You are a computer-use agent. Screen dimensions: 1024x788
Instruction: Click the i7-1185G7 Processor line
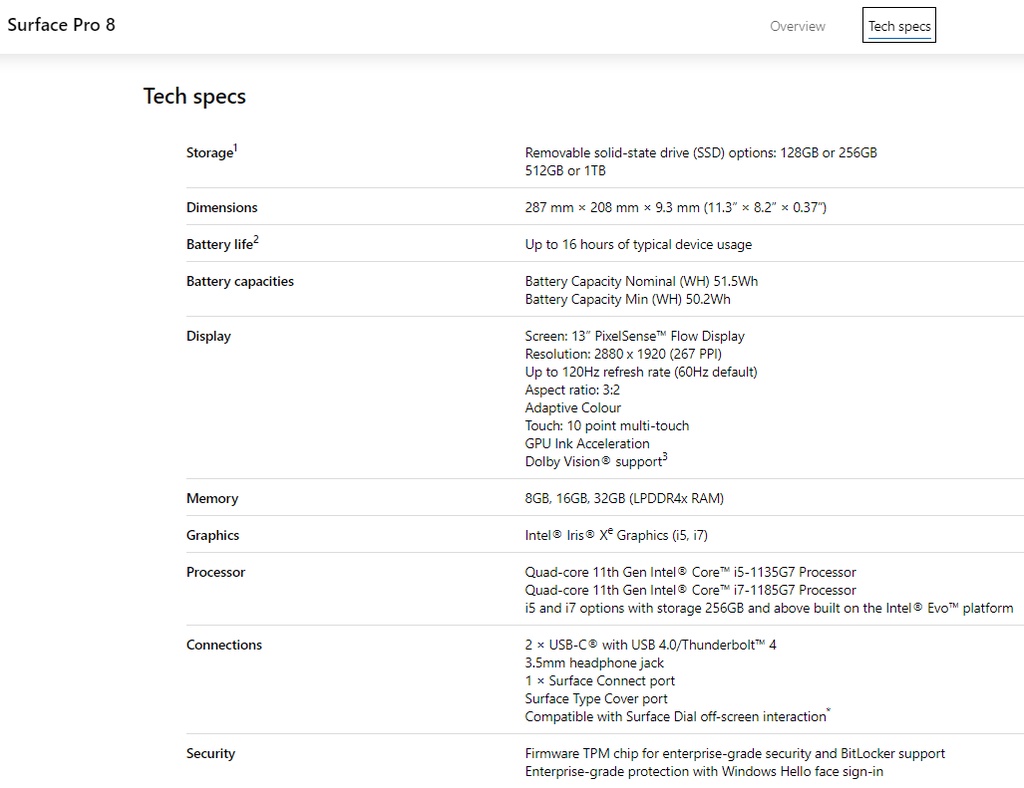[690, 590]
